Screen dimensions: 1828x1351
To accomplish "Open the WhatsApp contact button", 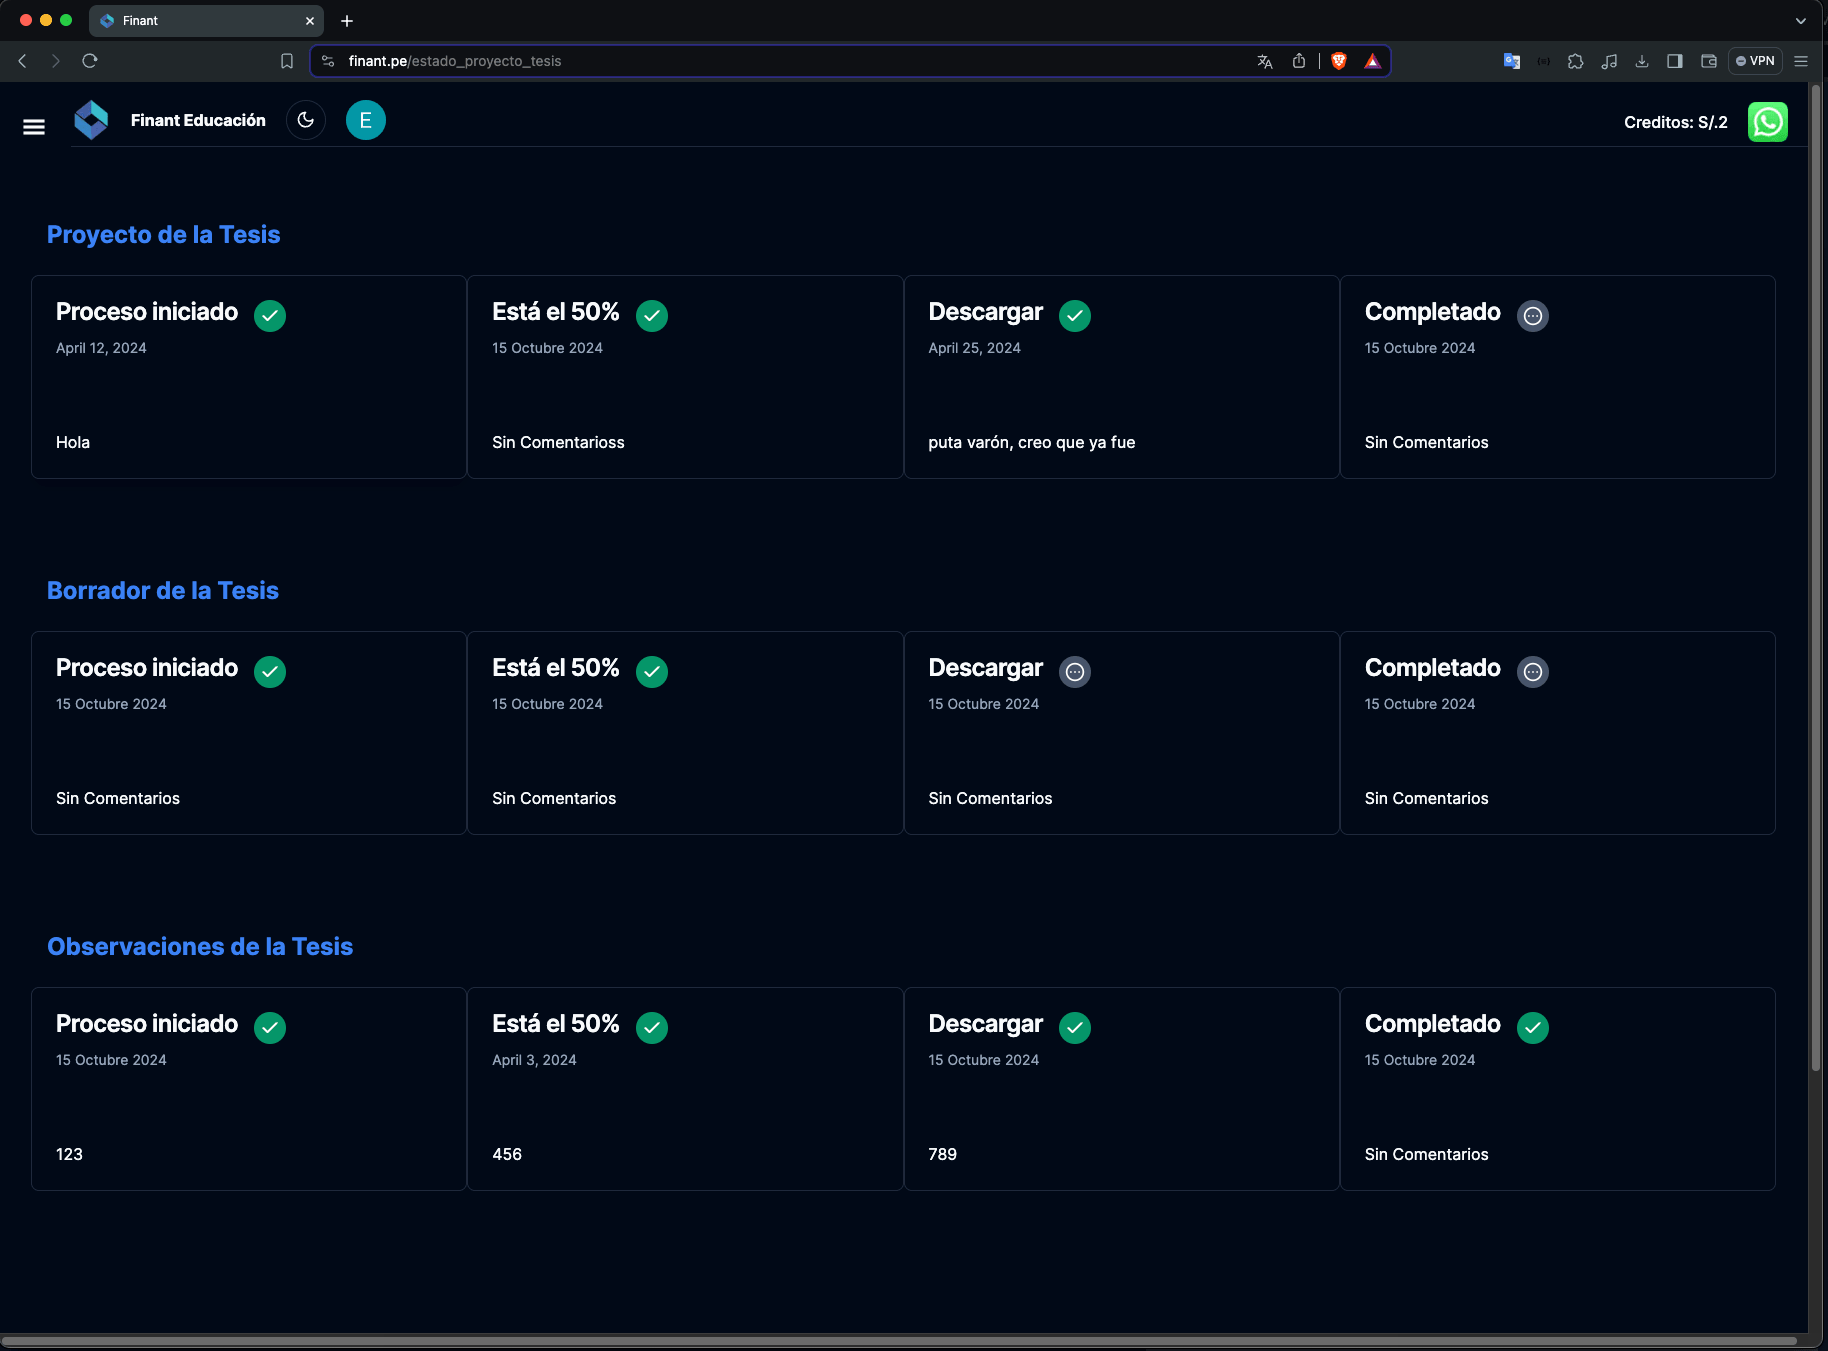I will tap(1767, 122).
